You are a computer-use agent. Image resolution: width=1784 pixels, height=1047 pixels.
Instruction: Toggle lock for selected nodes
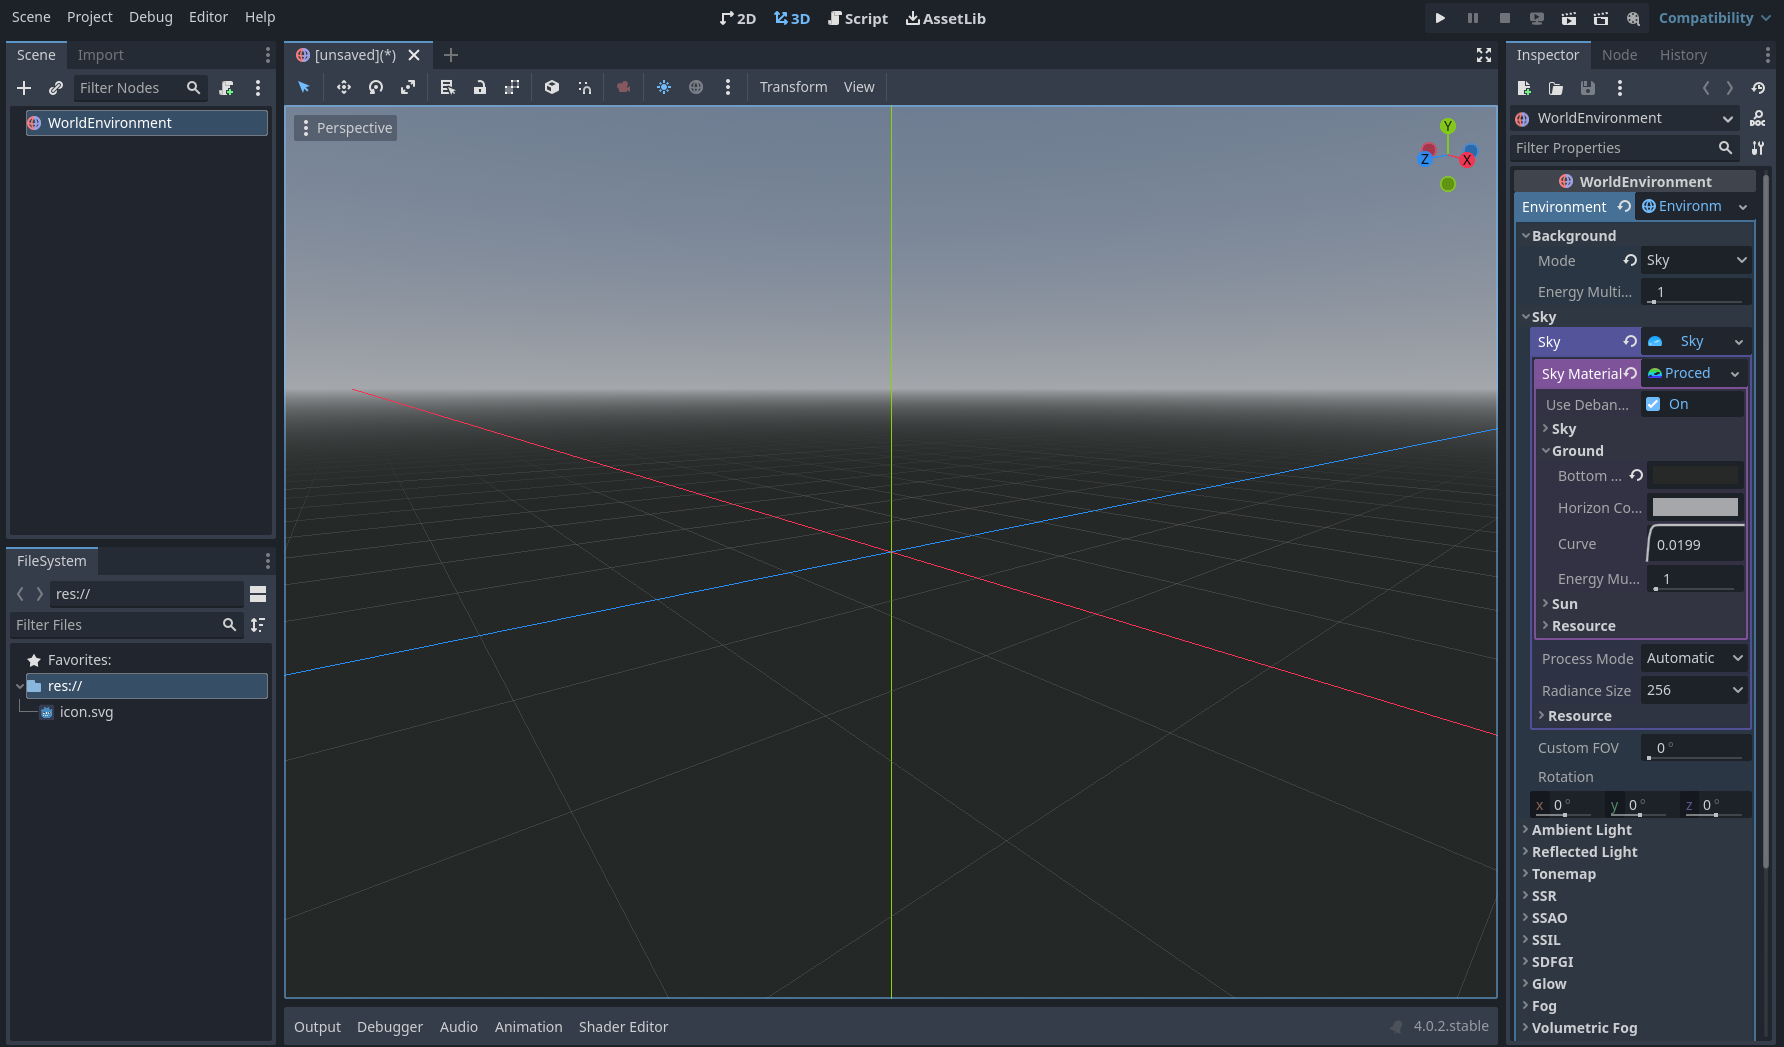(480, 87)
